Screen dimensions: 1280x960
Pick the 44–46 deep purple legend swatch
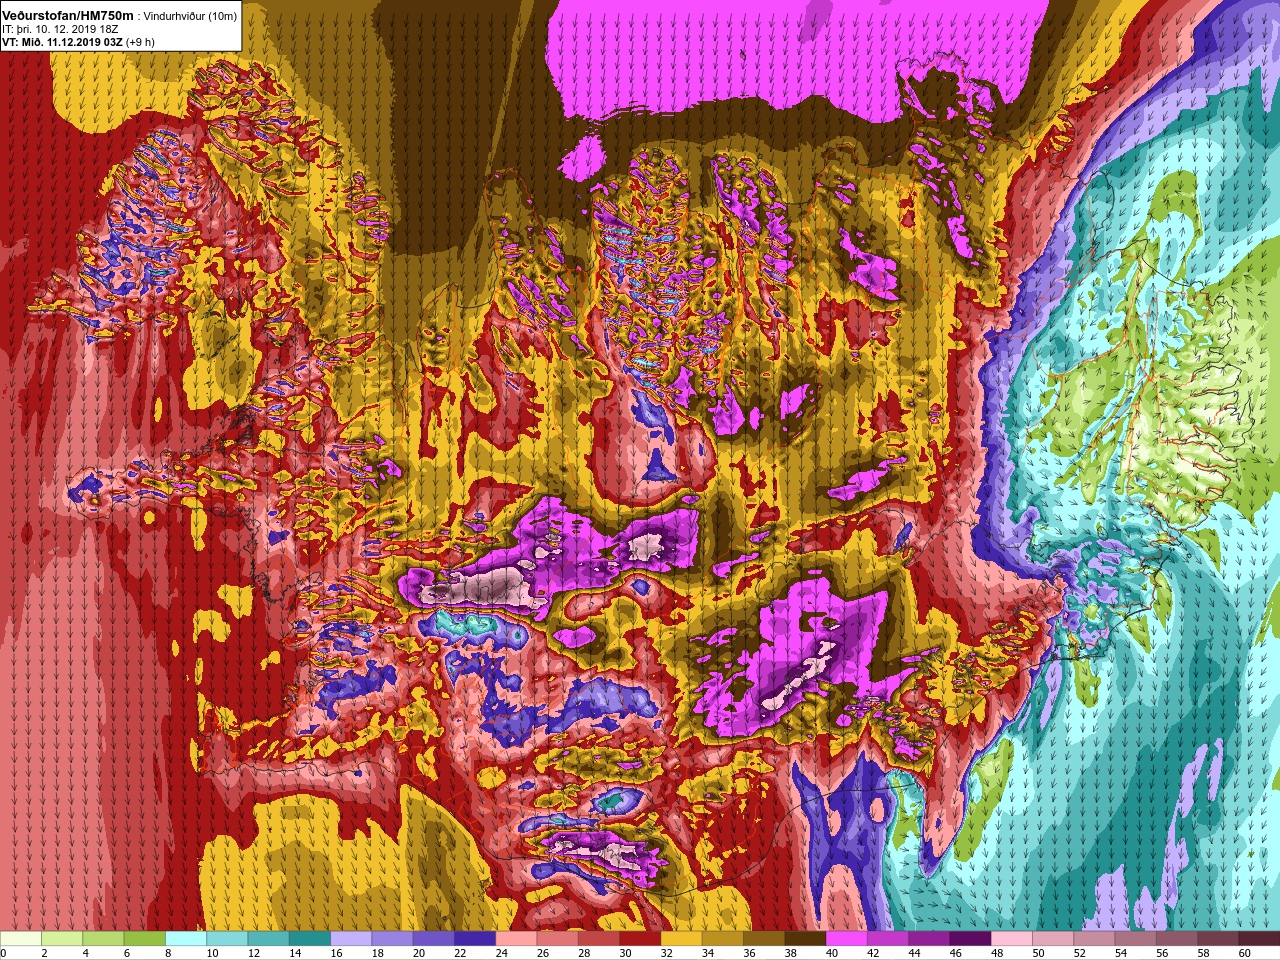coord(929,939)
